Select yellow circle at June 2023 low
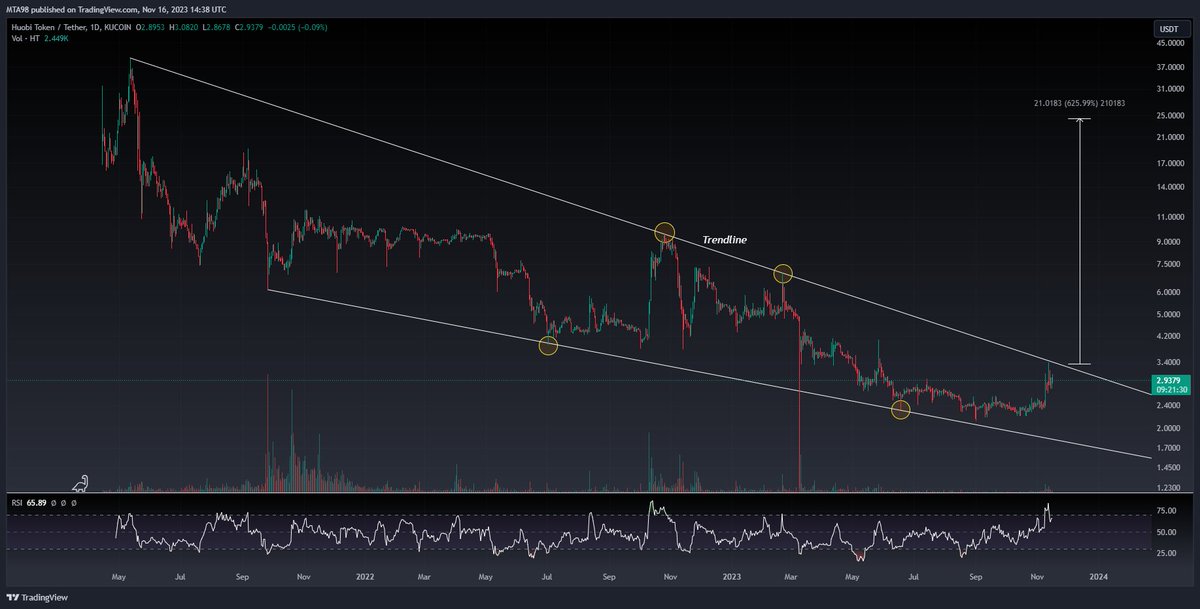1200x609 pixels. coord(901,410)
